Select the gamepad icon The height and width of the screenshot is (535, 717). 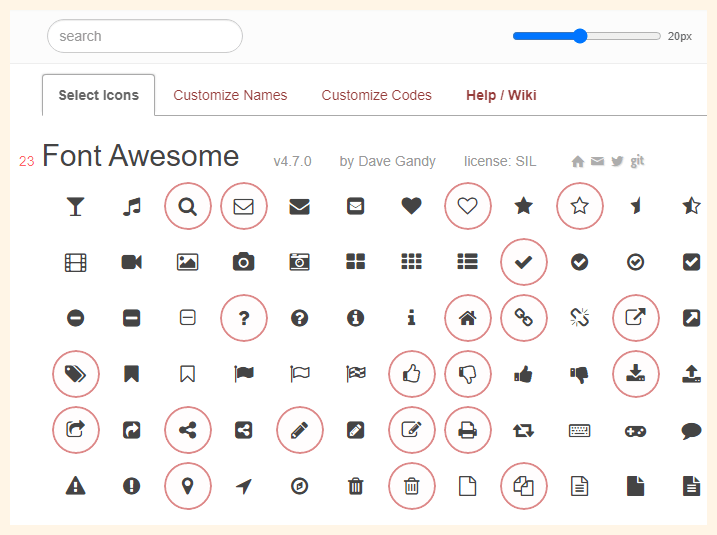point(636,431)
